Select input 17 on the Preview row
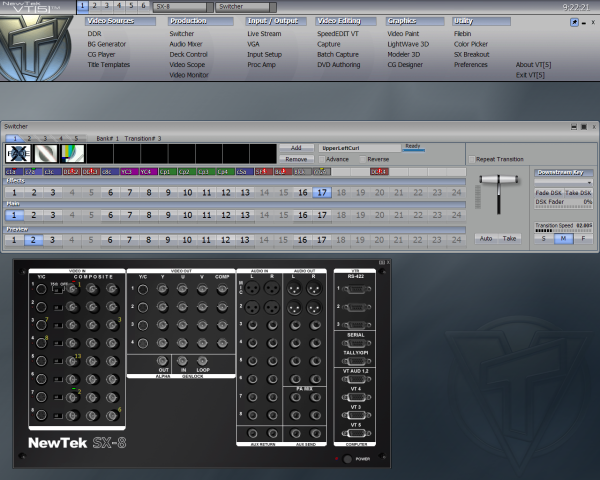 click(x=321, y=240)
